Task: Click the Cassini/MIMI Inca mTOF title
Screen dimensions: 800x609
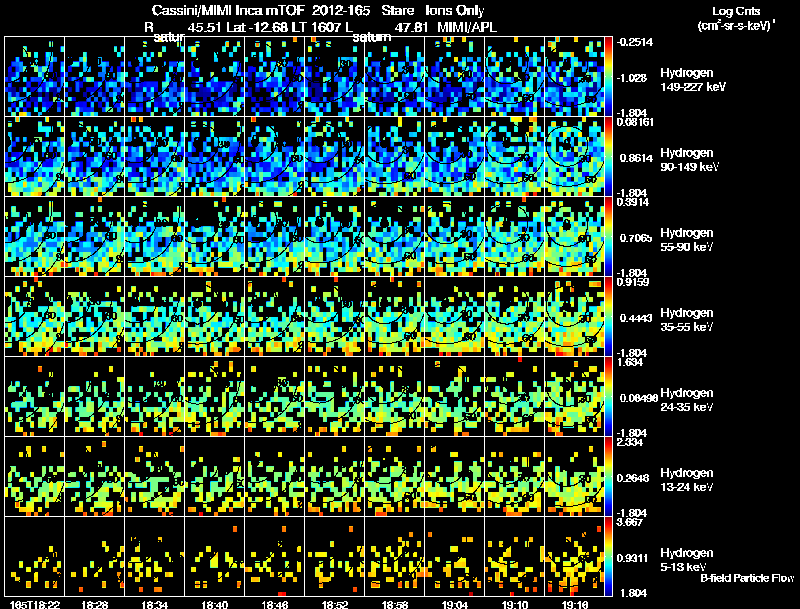Action: [x=228, y=11]
